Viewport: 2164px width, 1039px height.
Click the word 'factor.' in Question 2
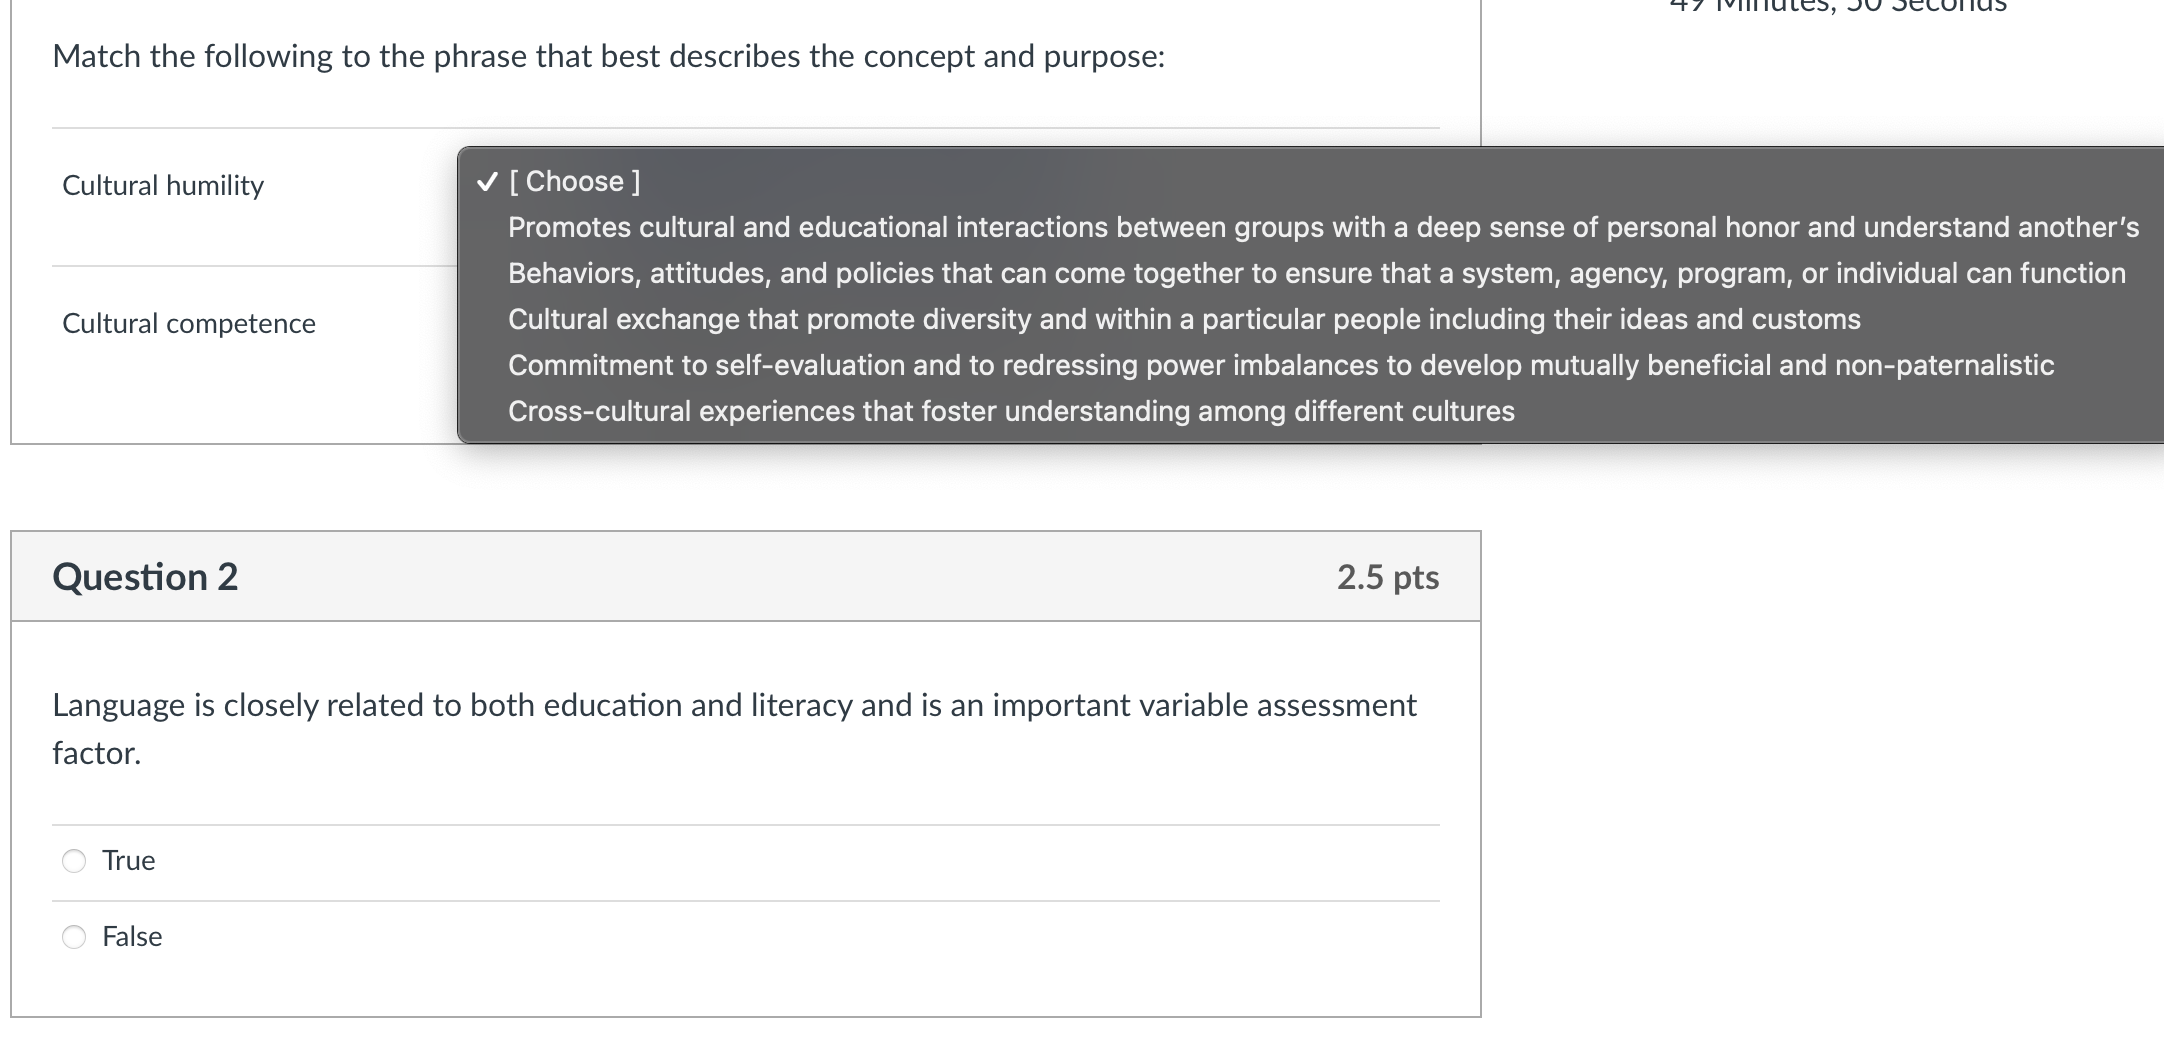pyautogui.click(x=97, y=754)
